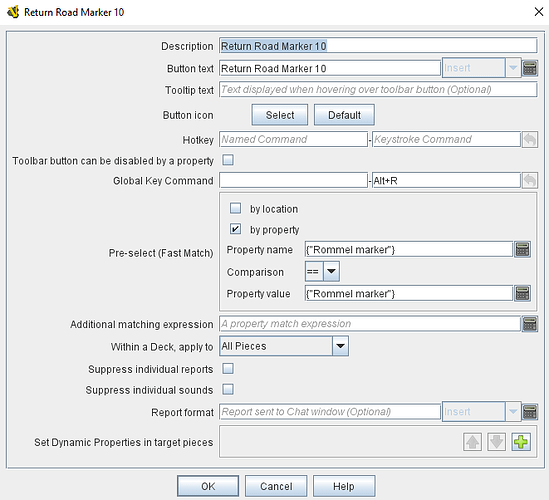This screenshot has height=500, width=549.
Task: Uncheck the 'by property' checkbox
Action: [235, 229]
